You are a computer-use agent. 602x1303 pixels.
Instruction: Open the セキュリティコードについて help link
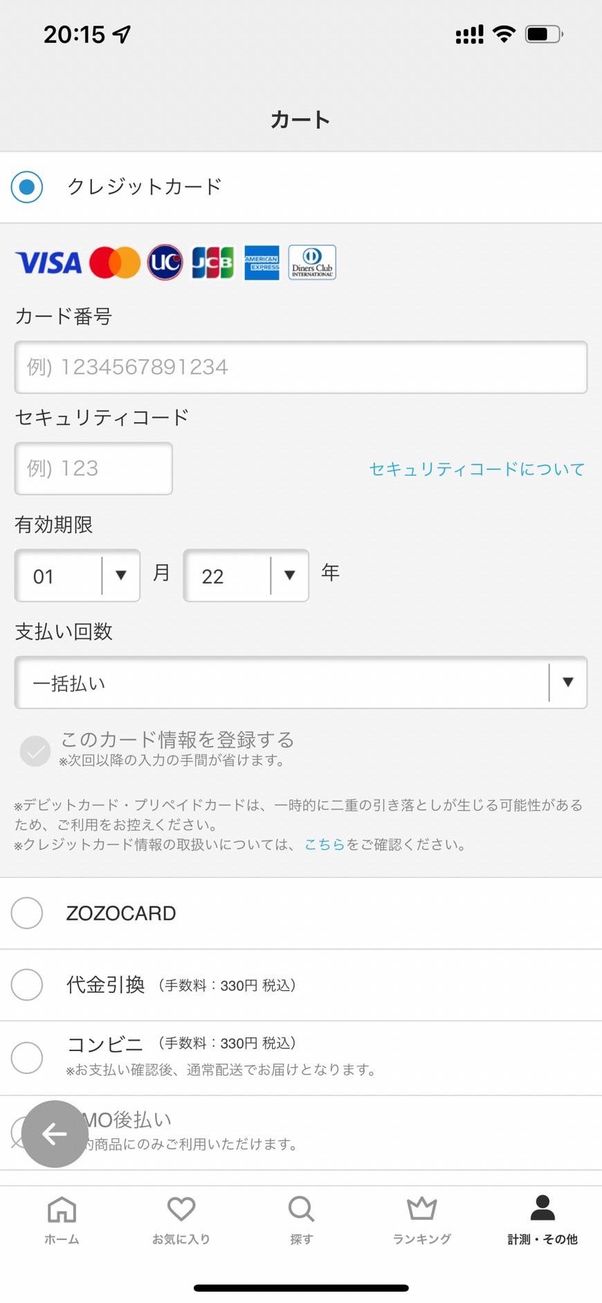(x=478, y=468)
